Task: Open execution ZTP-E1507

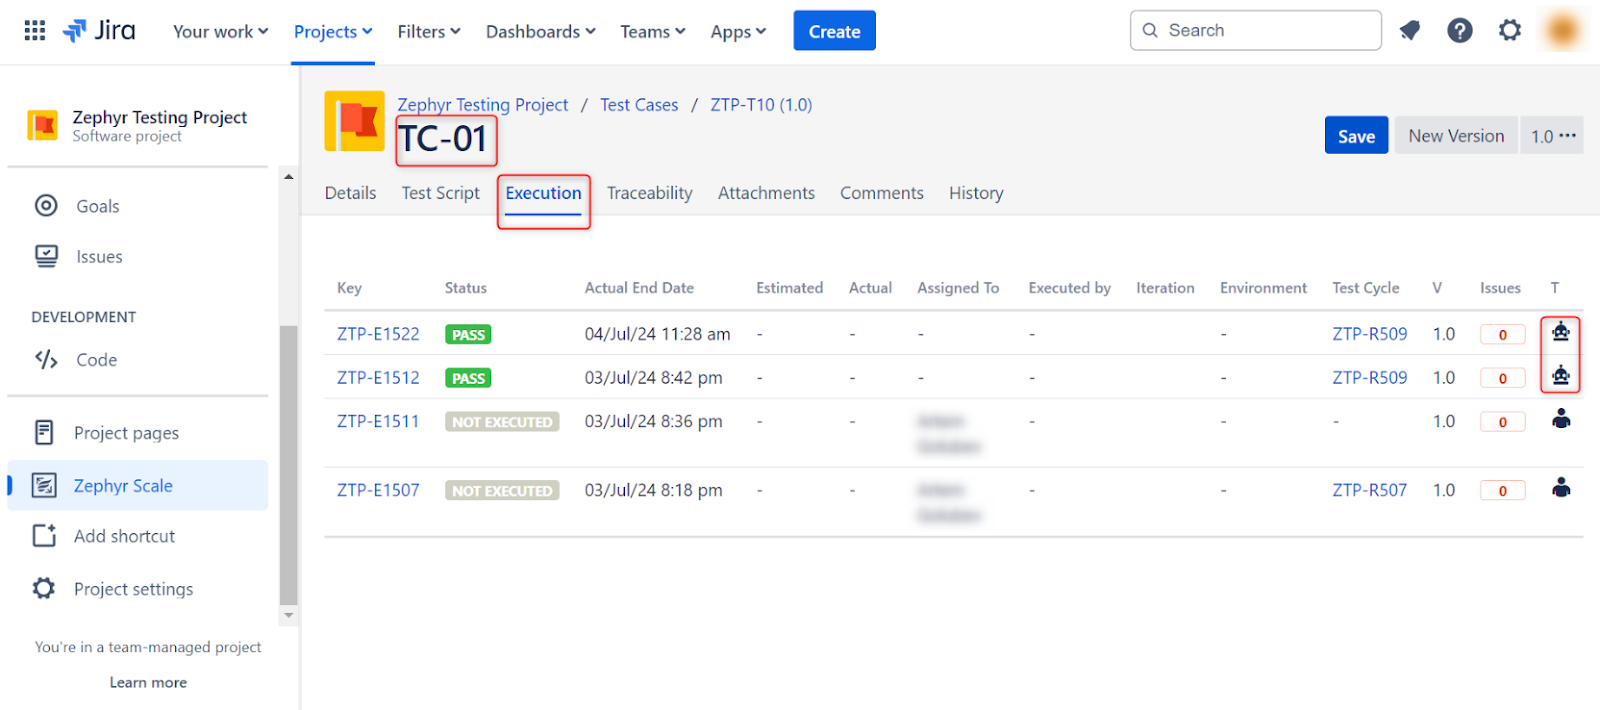Action: tap(378, 490)
